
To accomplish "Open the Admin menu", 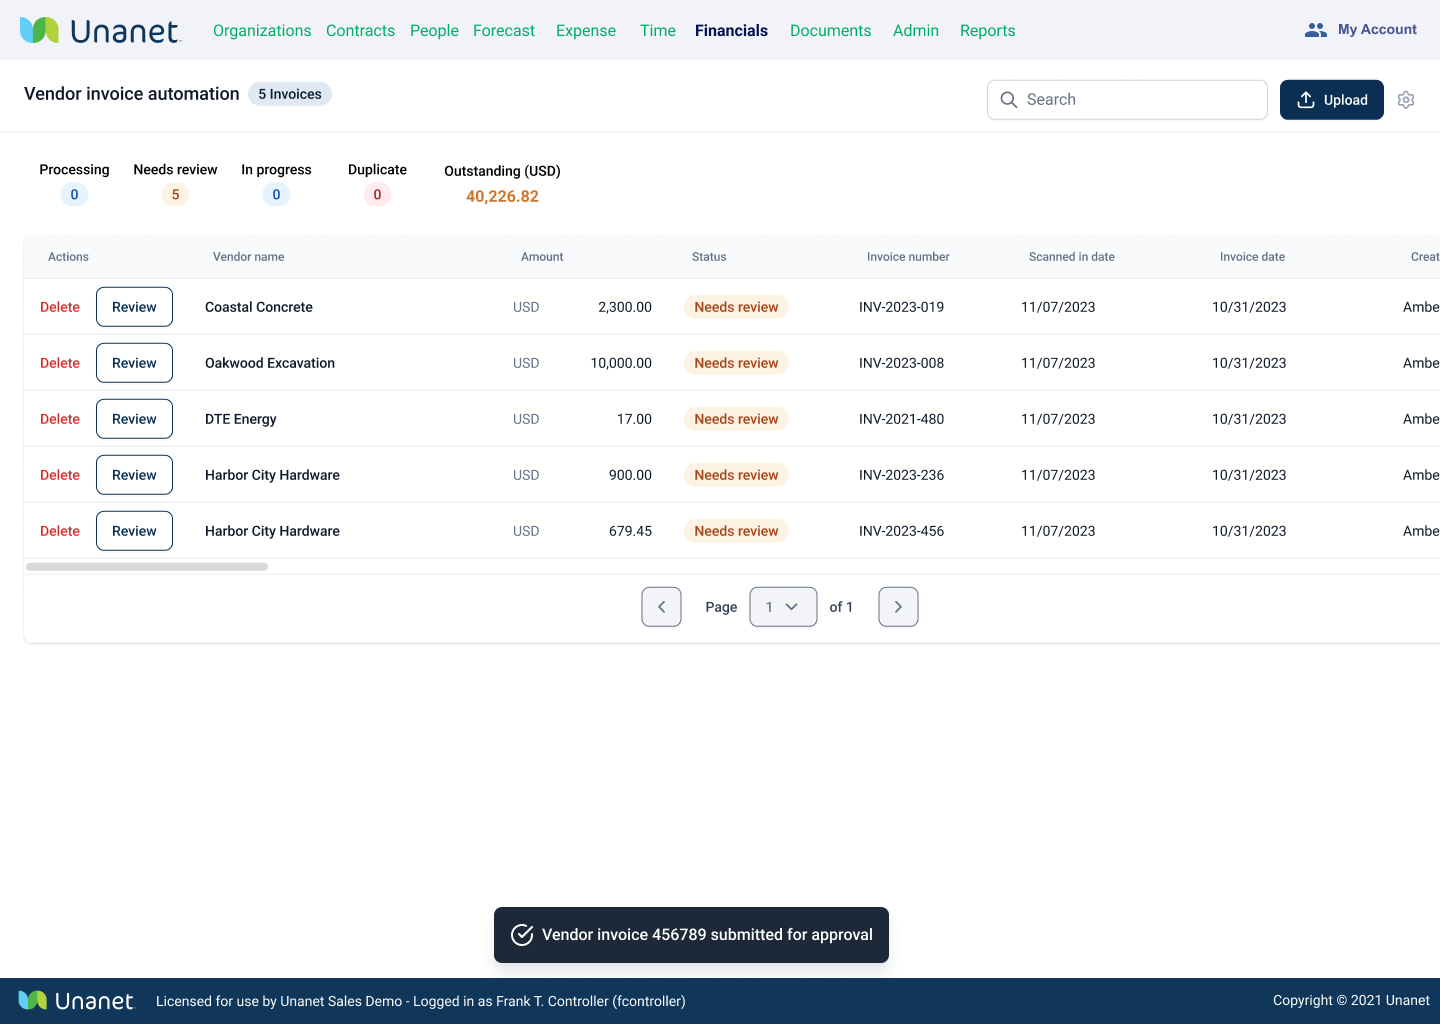I will tap(916, 31).
